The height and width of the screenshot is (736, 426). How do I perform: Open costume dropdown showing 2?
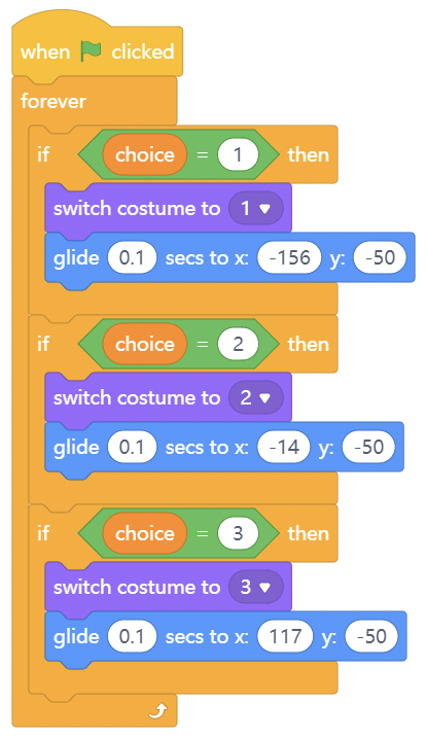click(256, 398)
